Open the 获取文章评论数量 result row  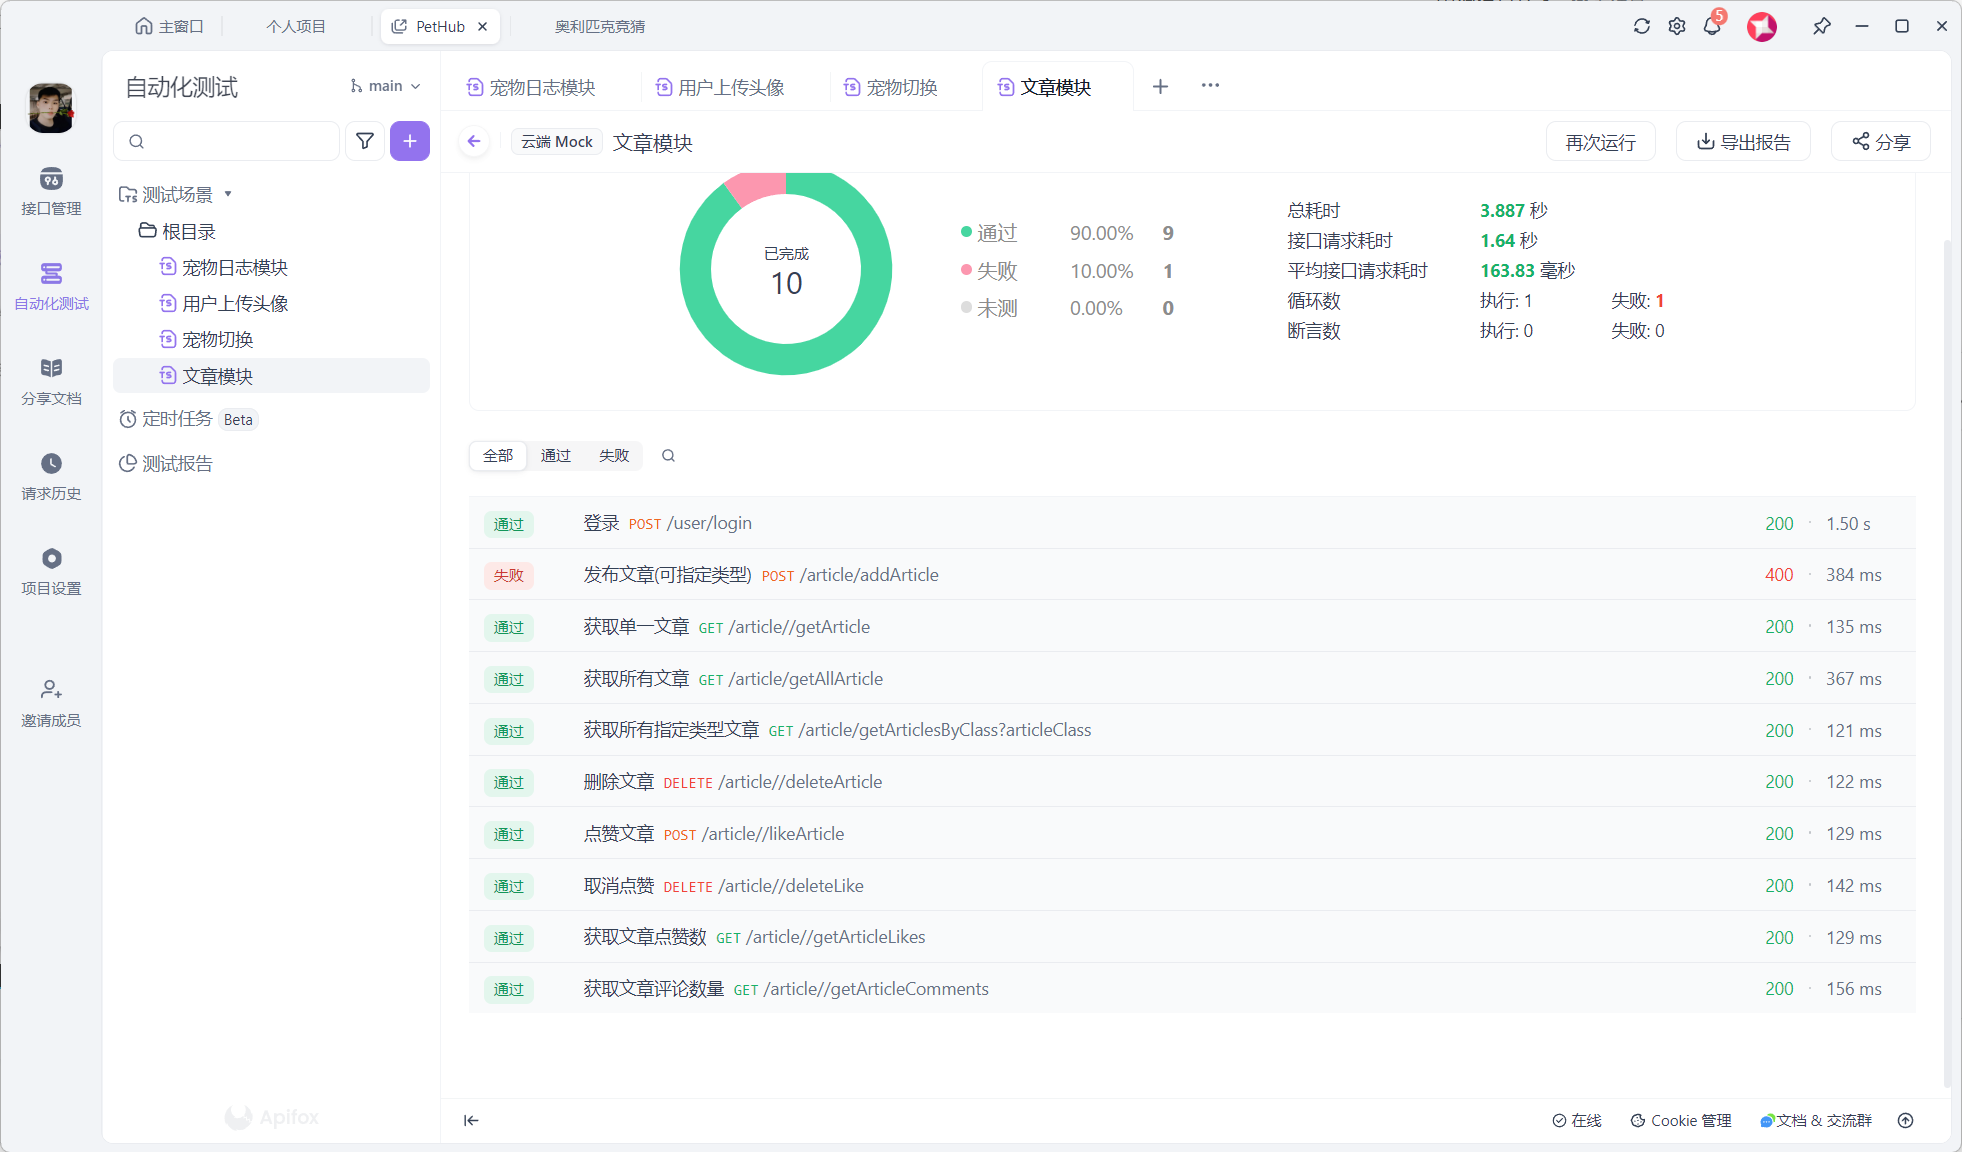tap(1192, 989)
